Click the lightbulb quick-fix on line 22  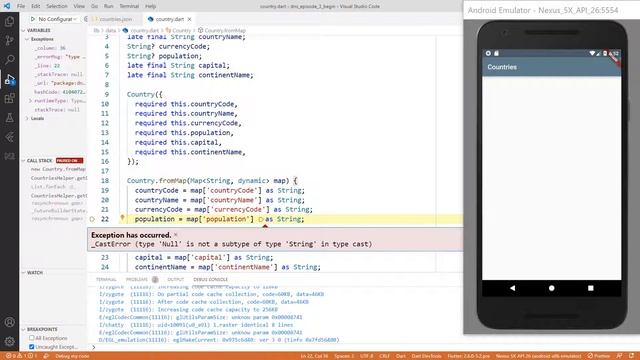click(122, 218)
